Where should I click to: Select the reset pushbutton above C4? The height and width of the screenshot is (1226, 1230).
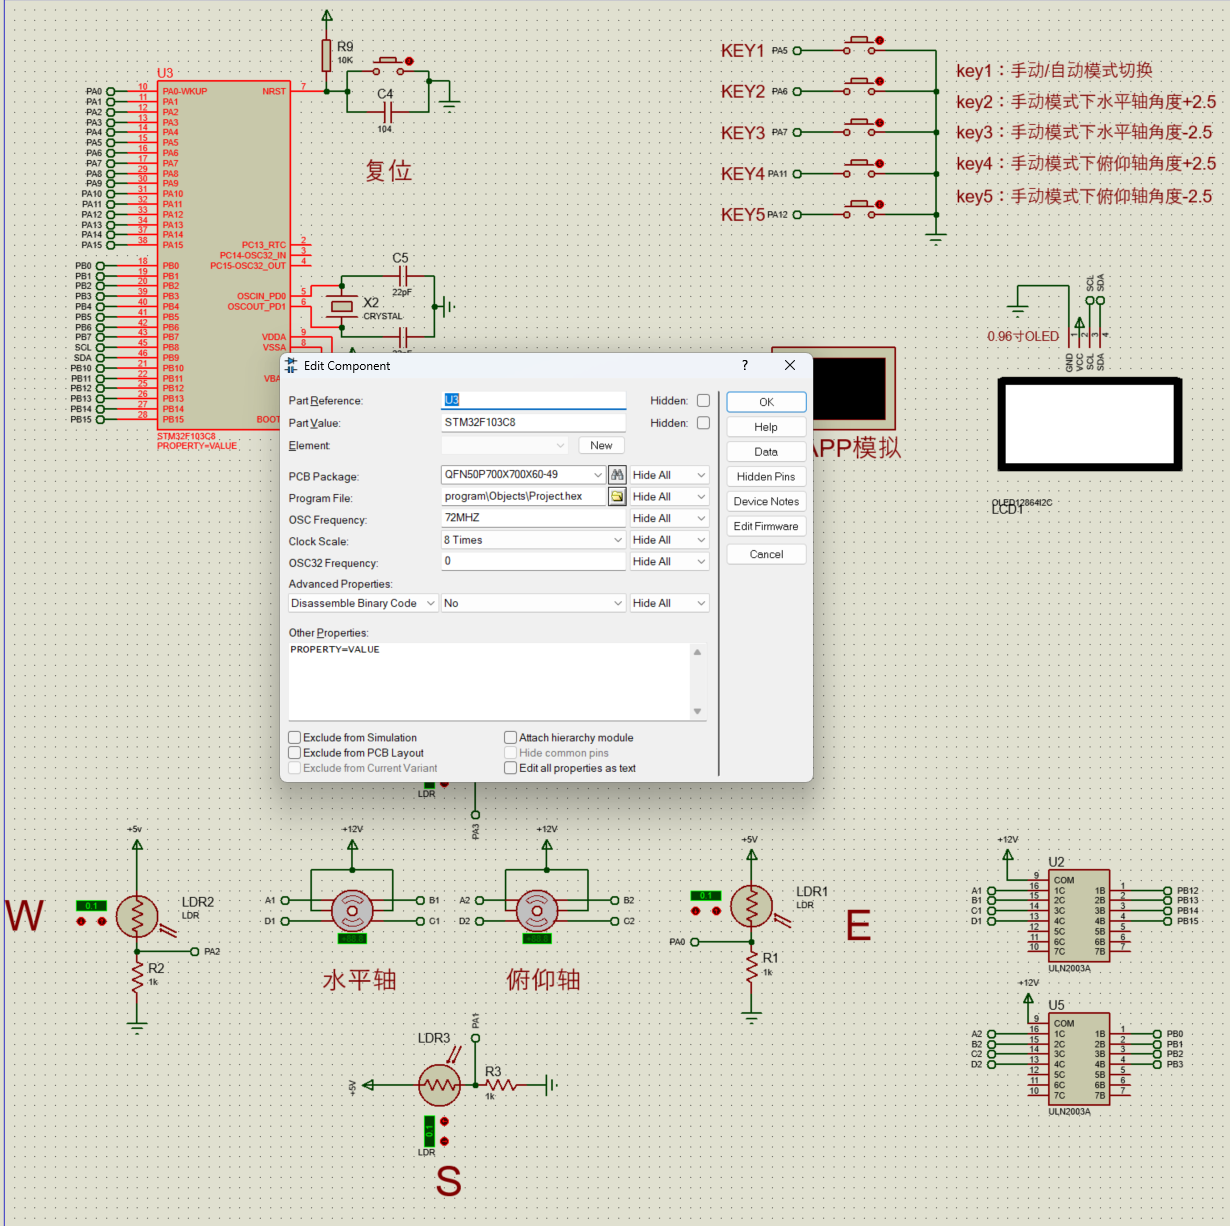coord(393,66)
